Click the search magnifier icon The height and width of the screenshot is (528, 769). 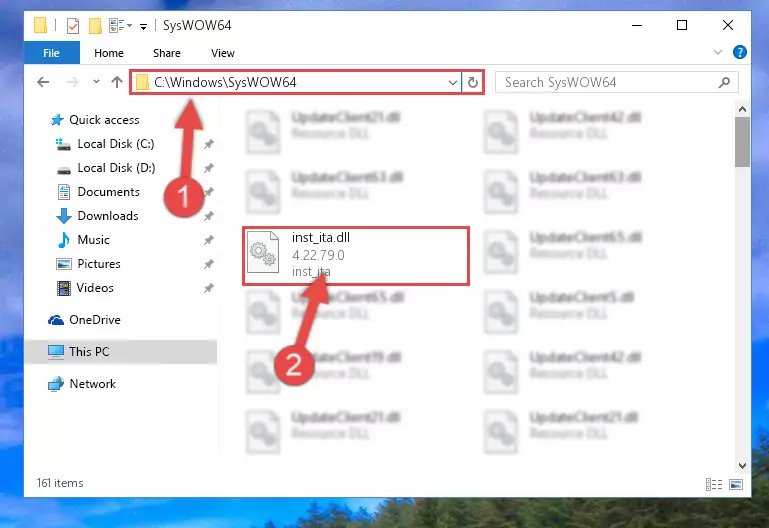(724, 82)
